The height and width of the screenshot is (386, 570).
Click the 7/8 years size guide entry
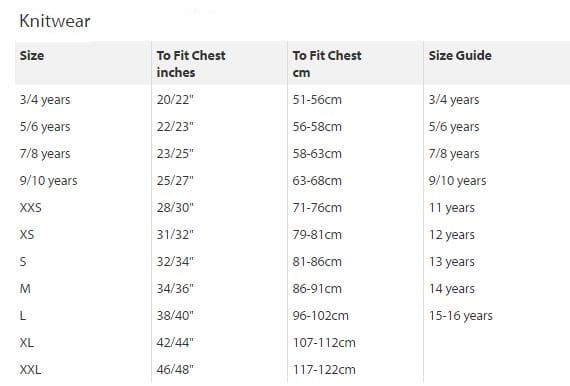tap(454, 153)
